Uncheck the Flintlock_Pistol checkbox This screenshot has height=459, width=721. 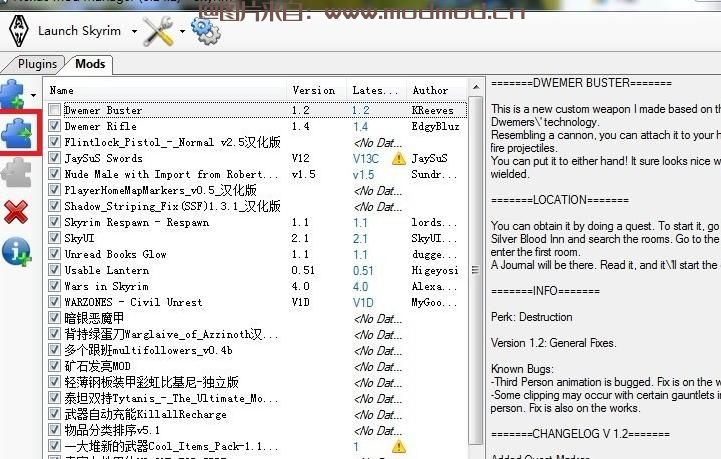54,142
